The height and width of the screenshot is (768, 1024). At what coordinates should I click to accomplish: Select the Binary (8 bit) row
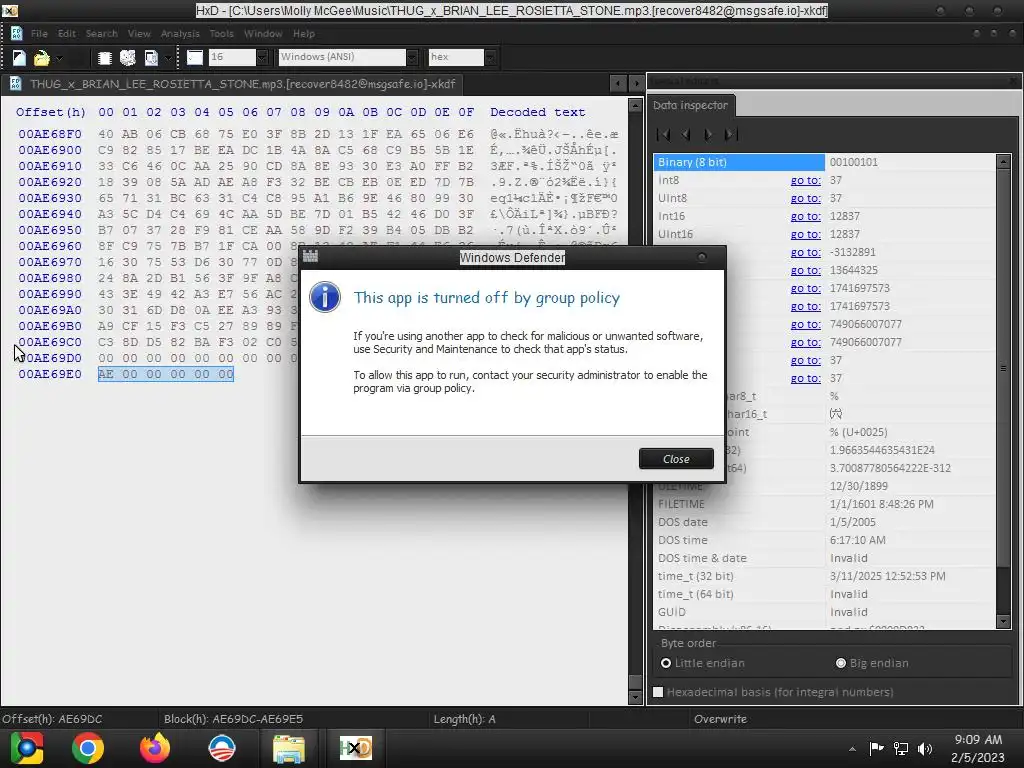[x=824, y=162]
